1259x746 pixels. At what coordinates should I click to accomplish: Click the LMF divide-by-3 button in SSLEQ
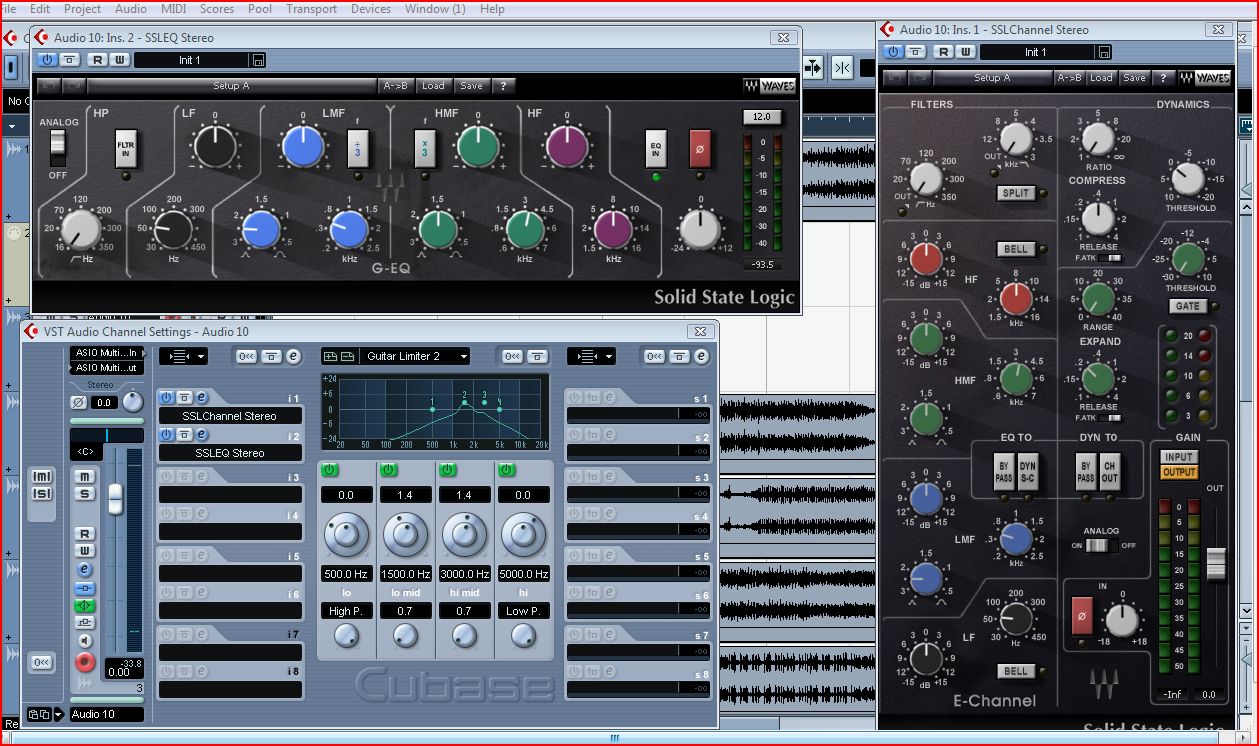(358, 148)
